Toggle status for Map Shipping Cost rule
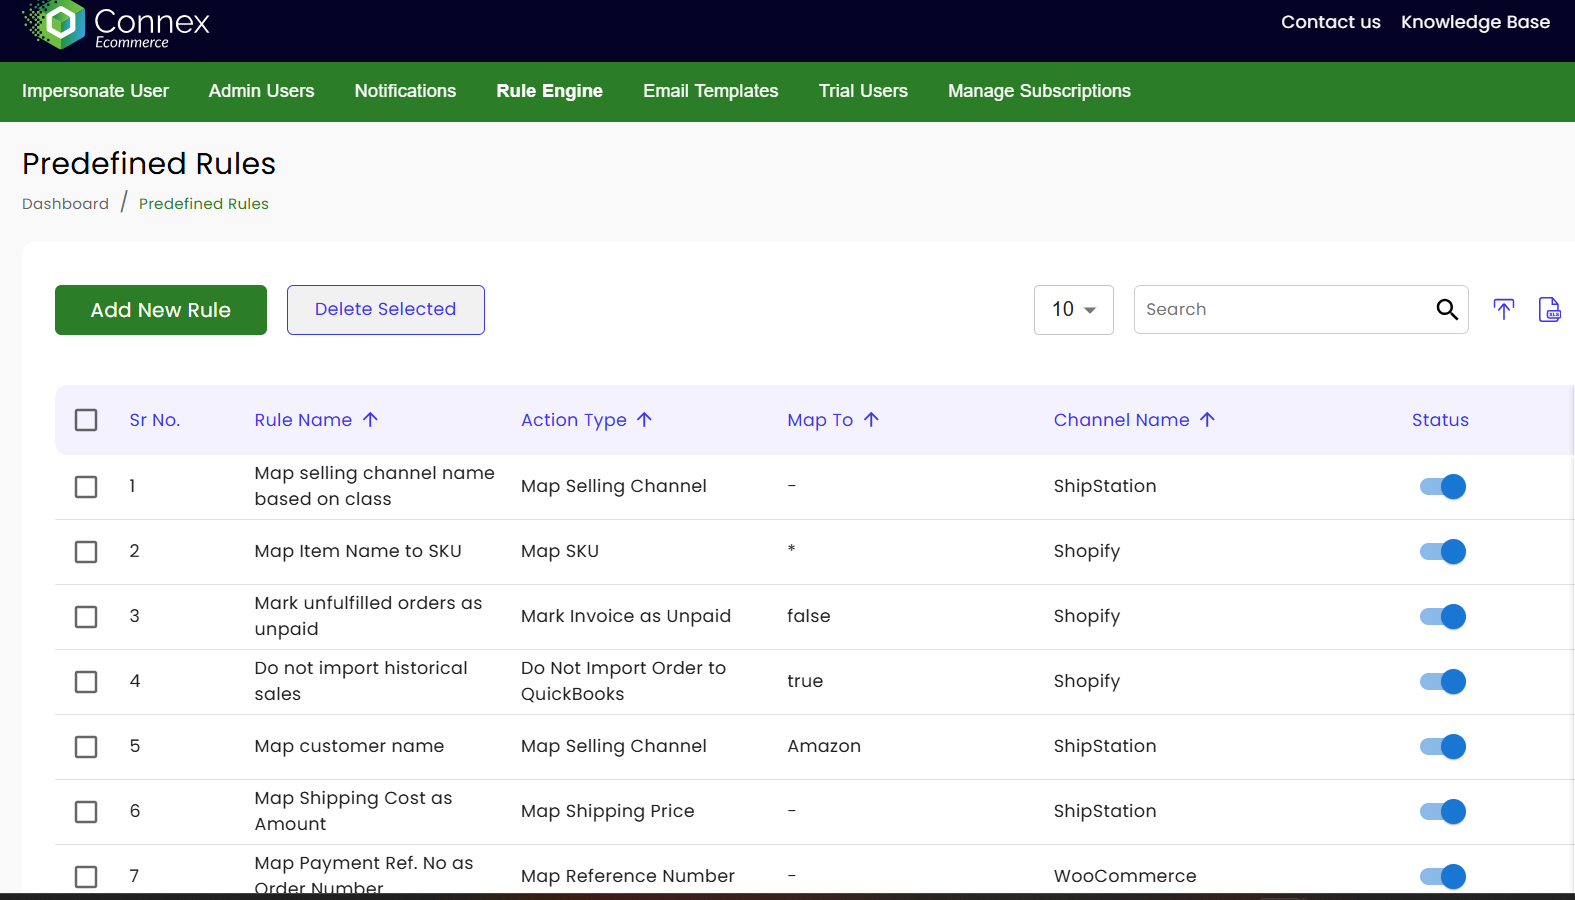The image size is (1575, 900). [x=1443, y=812]
